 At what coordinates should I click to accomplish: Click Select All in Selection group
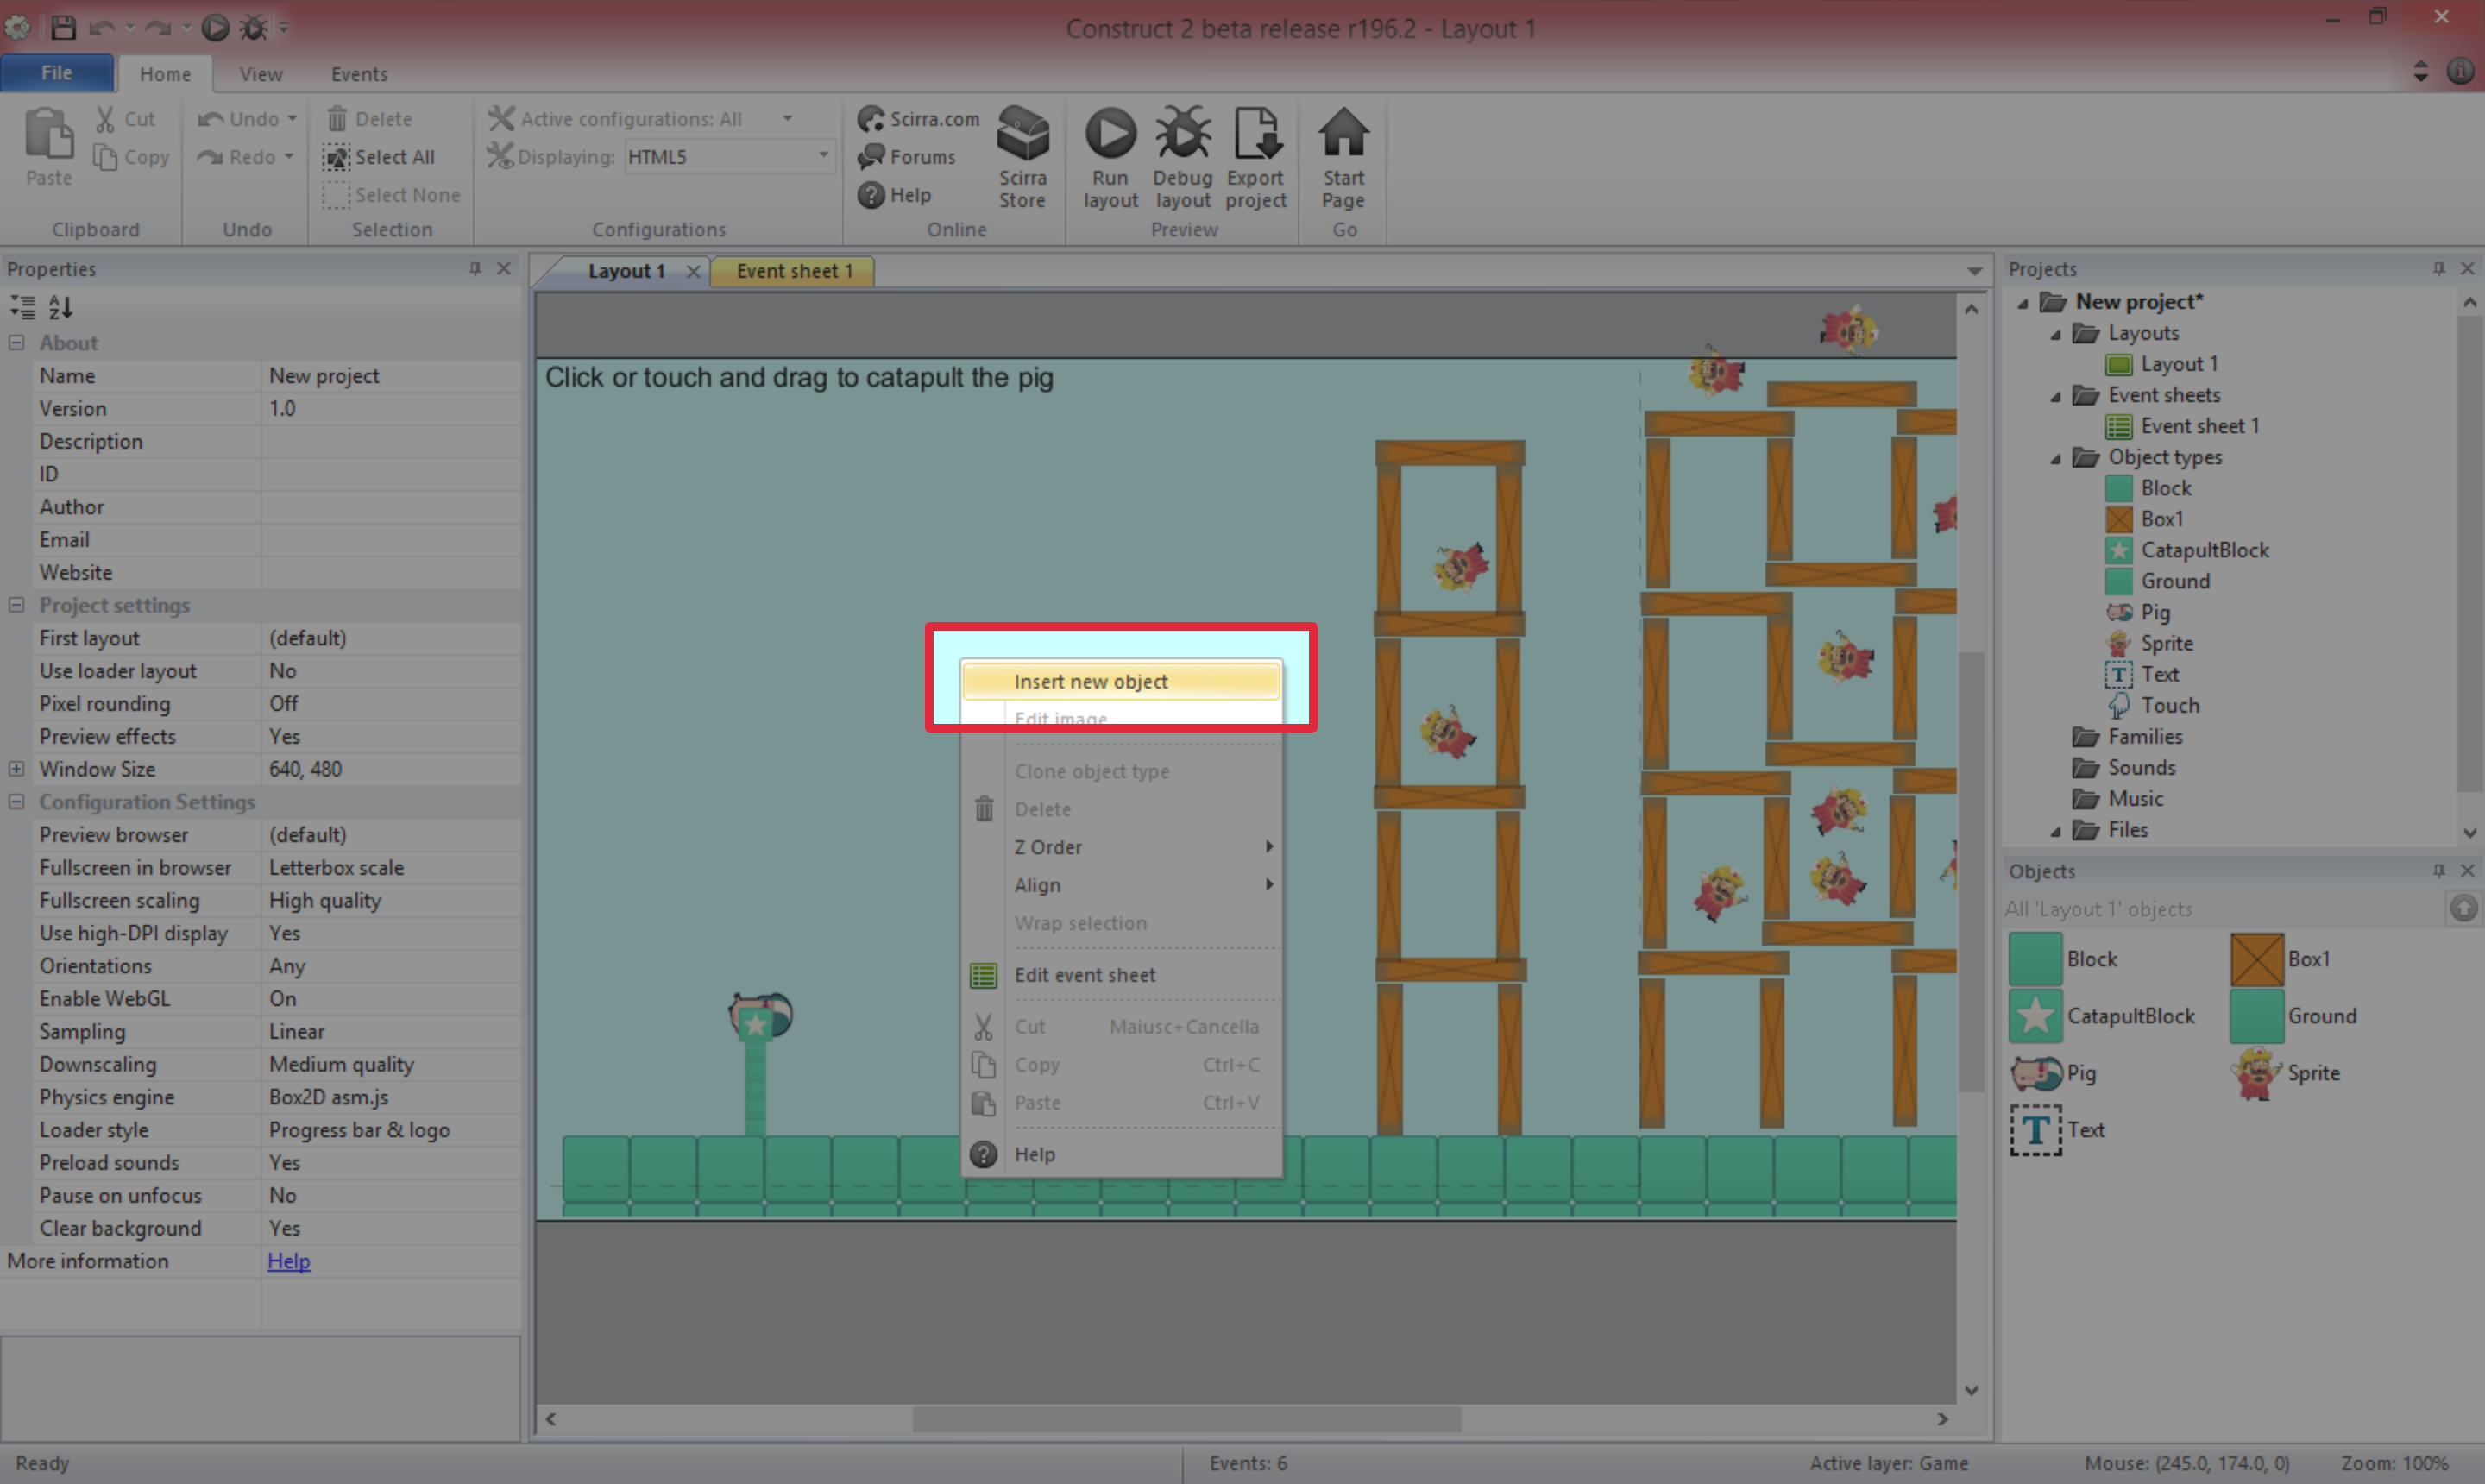[x=379, y=157]
